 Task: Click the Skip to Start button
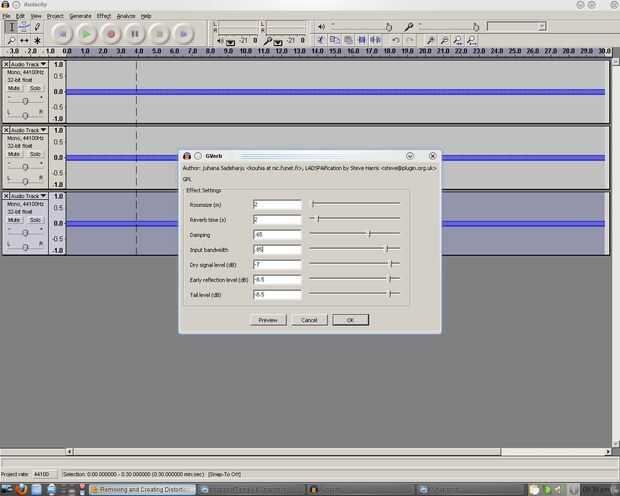pyautogui.click(x=62, y=34)
